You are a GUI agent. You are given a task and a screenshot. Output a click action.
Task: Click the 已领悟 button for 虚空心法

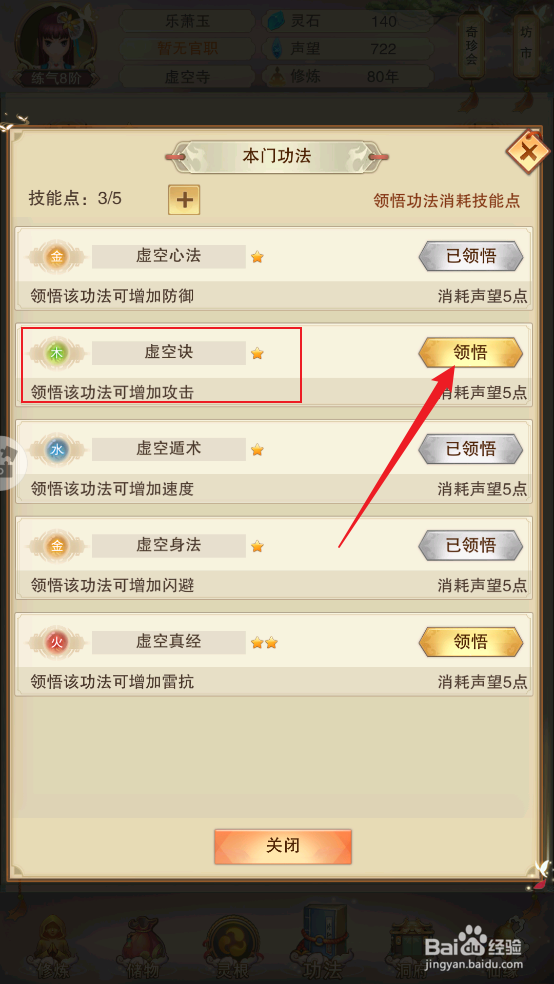(471, 256)
